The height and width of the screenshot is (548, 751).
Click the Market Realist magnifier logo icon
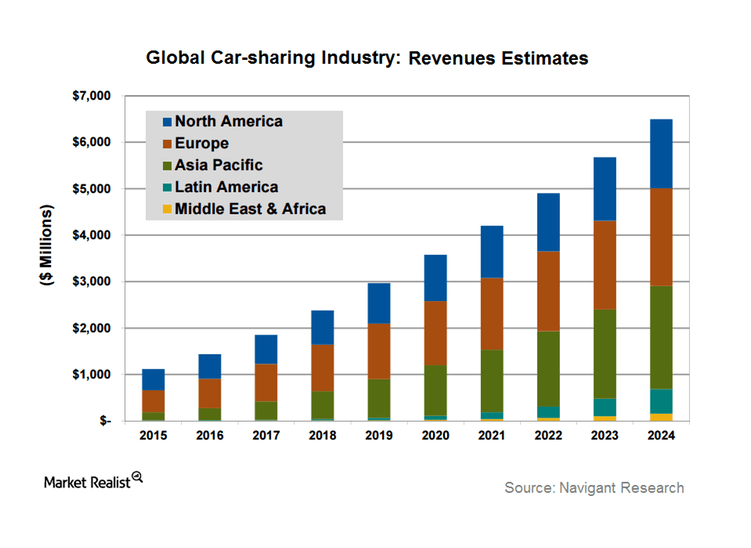[x=137, y=478]
